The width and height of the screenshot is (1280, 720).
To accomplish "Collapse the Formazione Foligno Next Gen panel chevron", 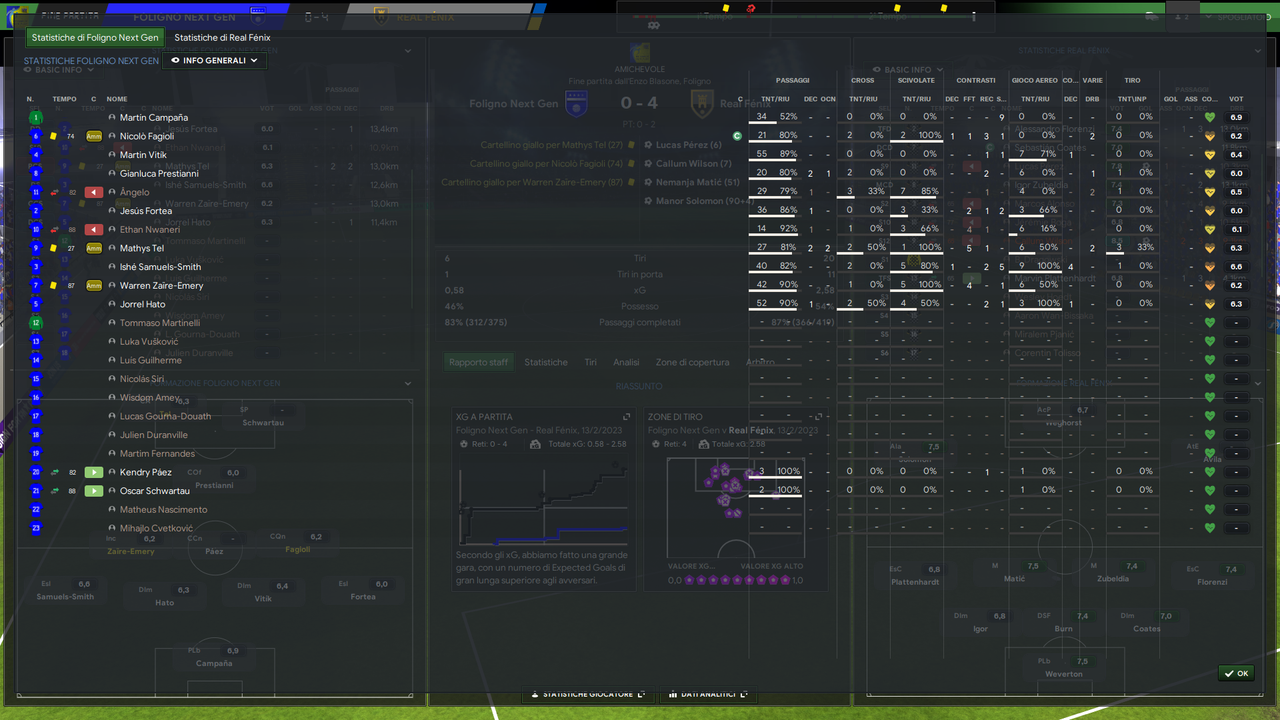I will [x=408, y=383].
